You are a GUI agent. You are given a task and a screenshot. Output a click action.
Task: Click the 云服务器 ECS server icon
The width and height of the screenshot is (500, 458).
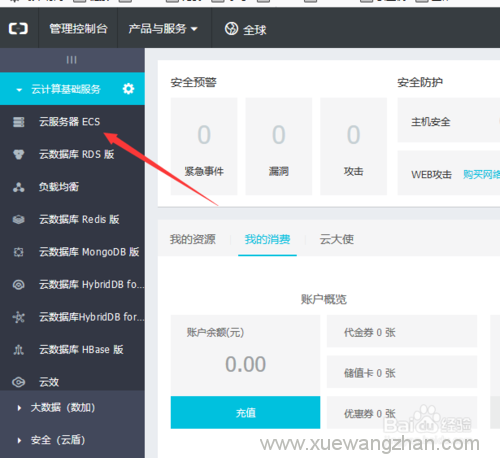tap(19, 122)
